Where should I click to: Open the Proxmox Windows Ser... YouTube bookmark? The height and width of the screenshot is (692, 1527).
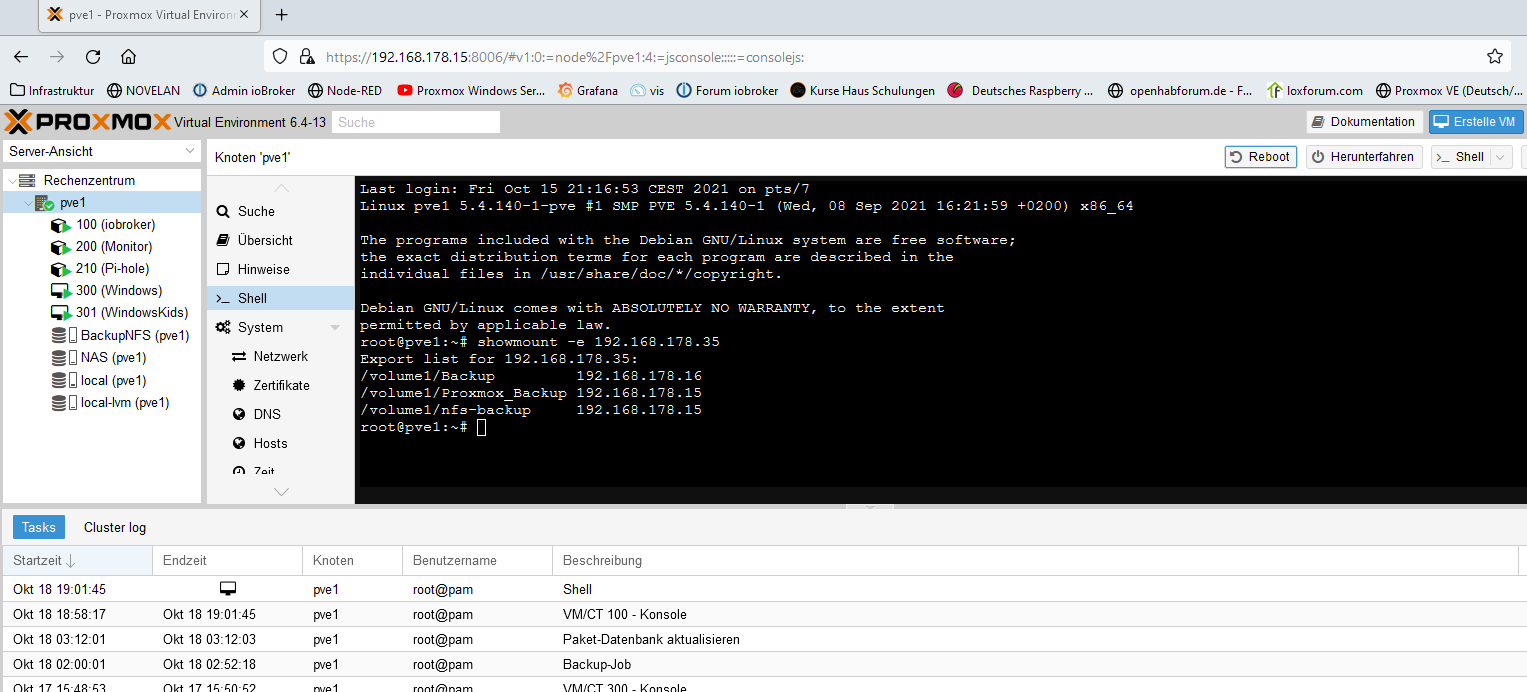coord(471,90)
